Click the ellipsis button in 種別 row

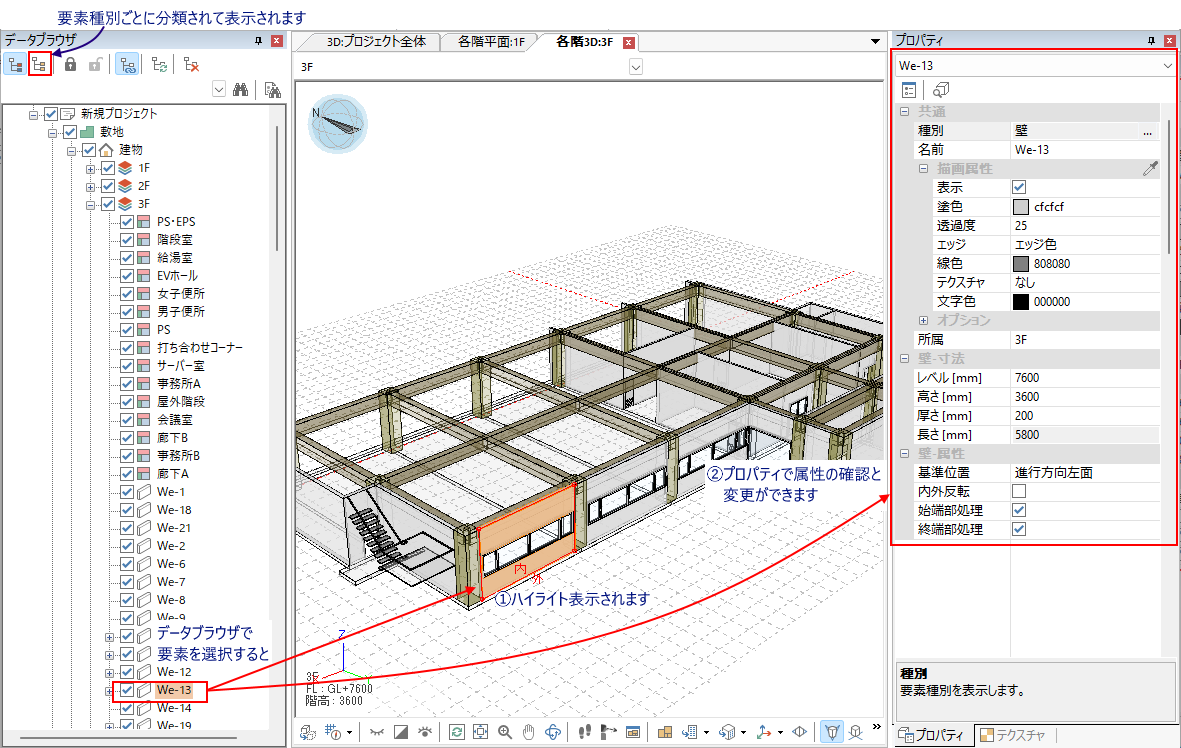tap(1147, 131)
